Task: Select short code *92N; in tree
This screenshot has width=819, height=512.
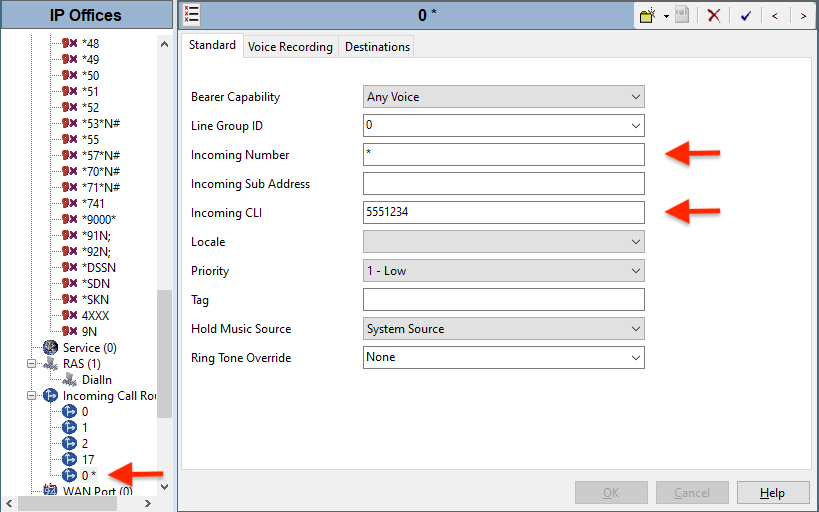Action: [97, 251]
